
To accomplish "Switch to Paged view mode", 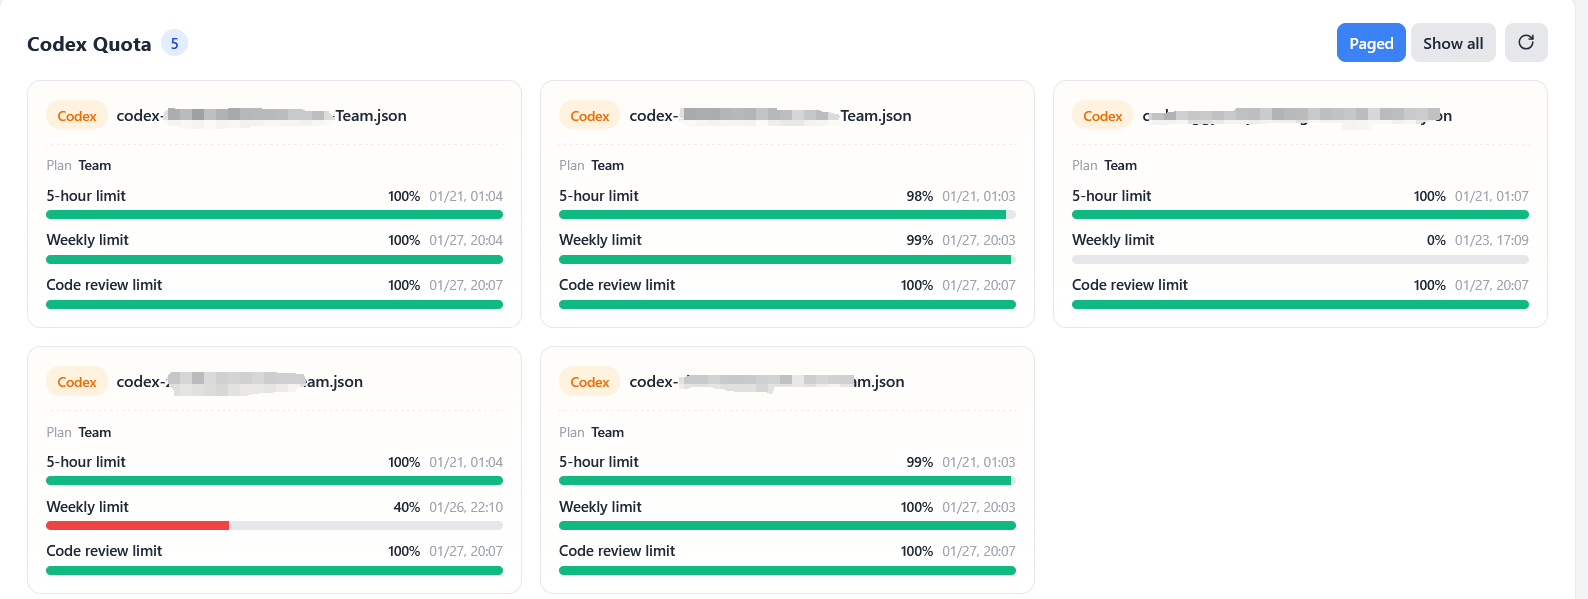I will tap(1371, 43).
